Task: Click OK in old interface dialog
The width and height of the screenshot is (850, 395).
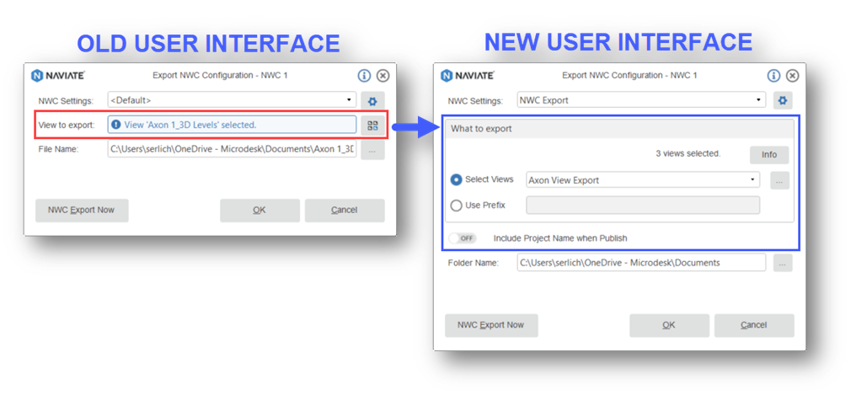Action: coord(260,210)
